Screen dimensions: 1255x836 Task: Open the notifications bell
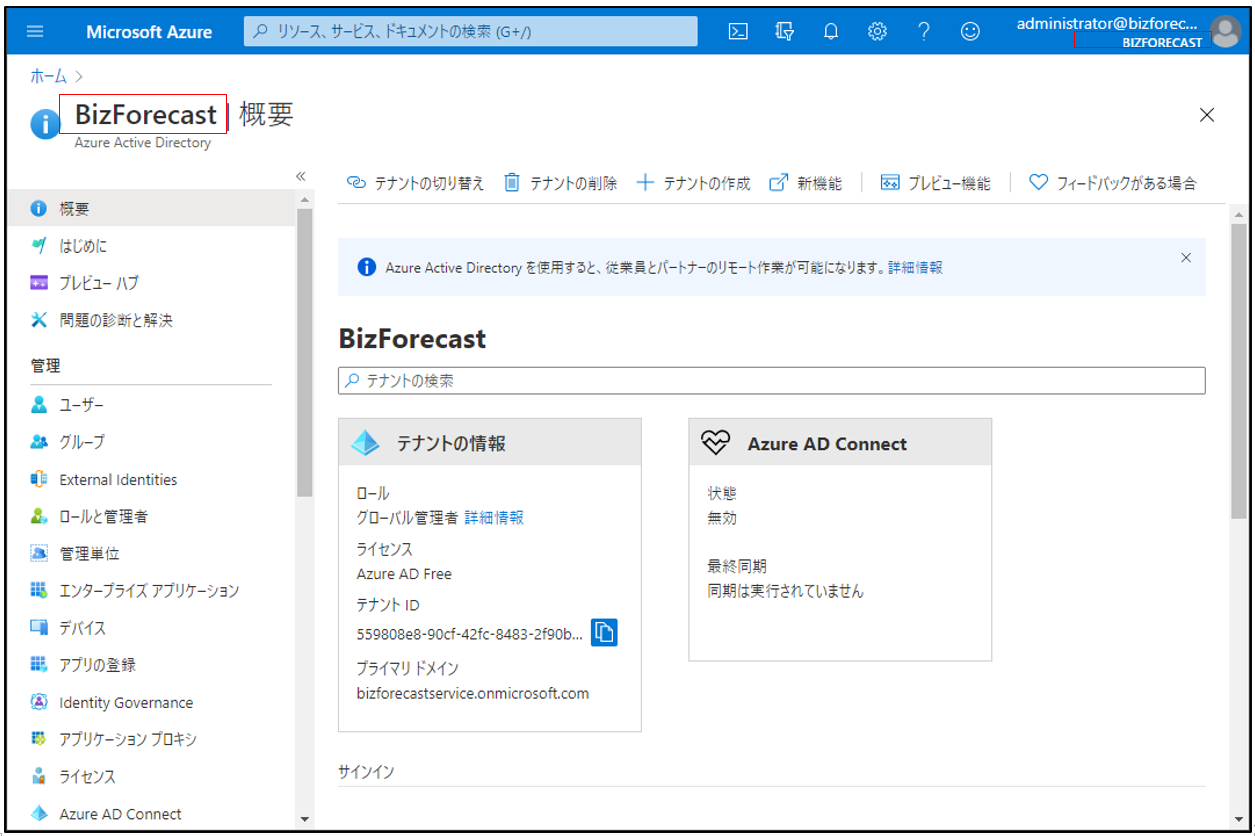[831, 31]
